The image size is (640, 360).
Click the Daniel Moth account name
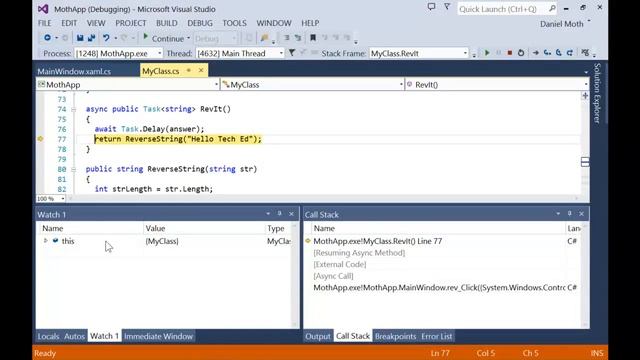click(562, 24)
